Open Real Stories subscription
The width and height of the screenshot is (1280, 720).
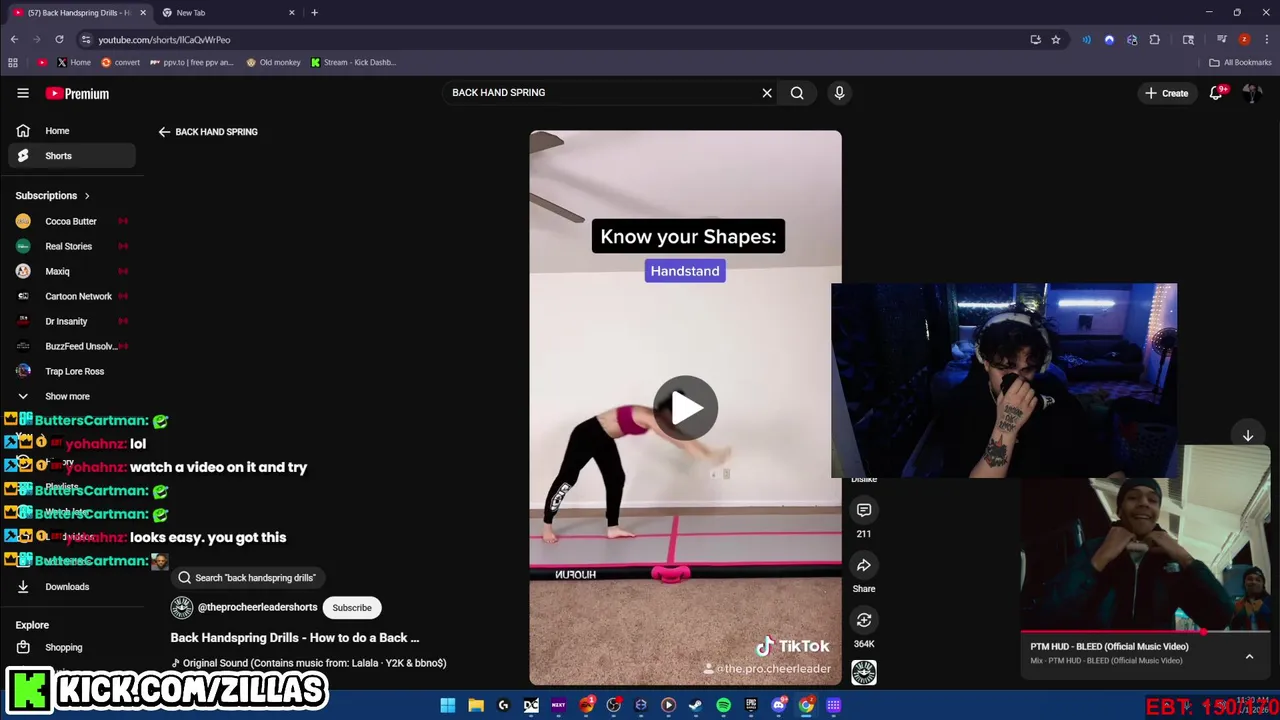tap(70, 246)
